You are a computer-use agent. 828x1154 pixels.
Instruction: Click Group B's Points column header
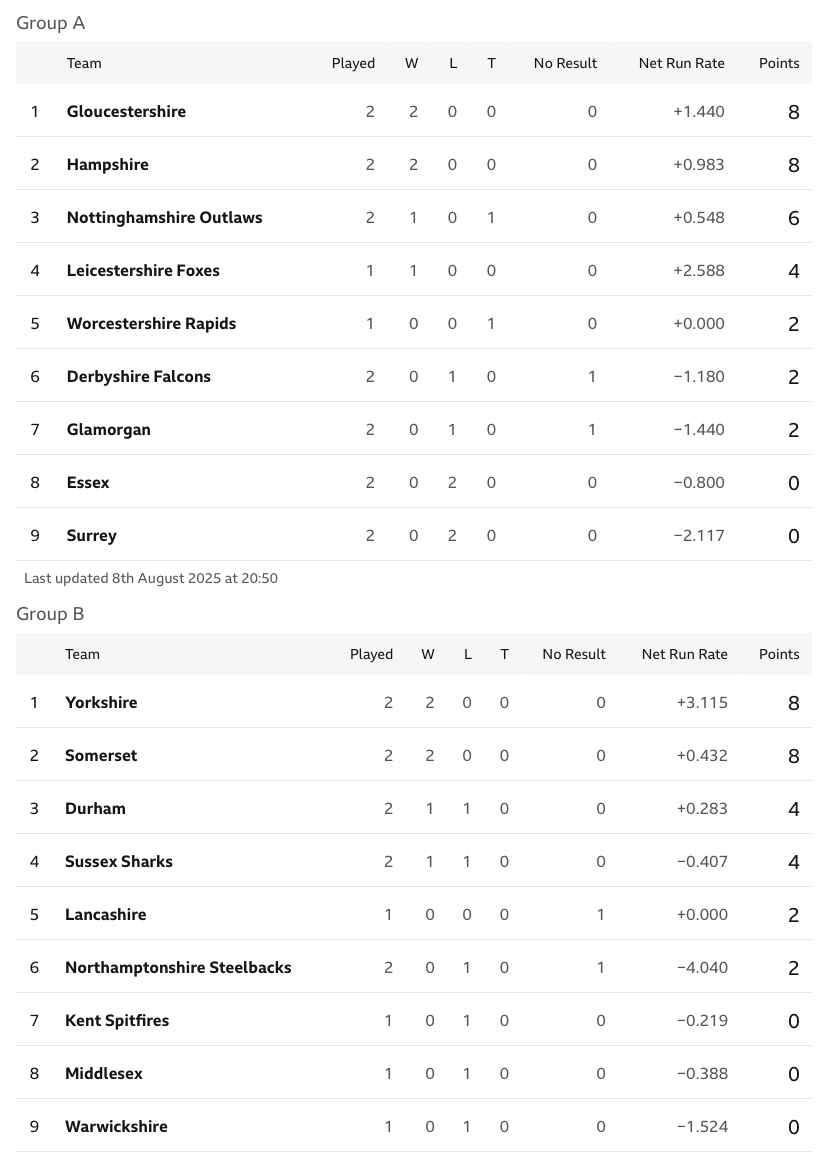click(779, 654)
